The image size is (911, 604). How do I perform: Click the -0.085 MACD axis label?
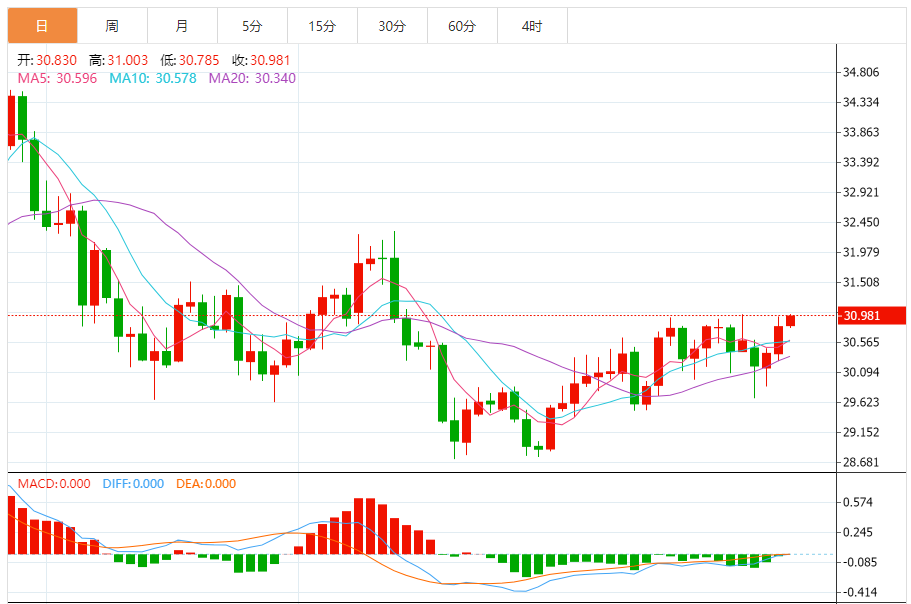[858, 562]
